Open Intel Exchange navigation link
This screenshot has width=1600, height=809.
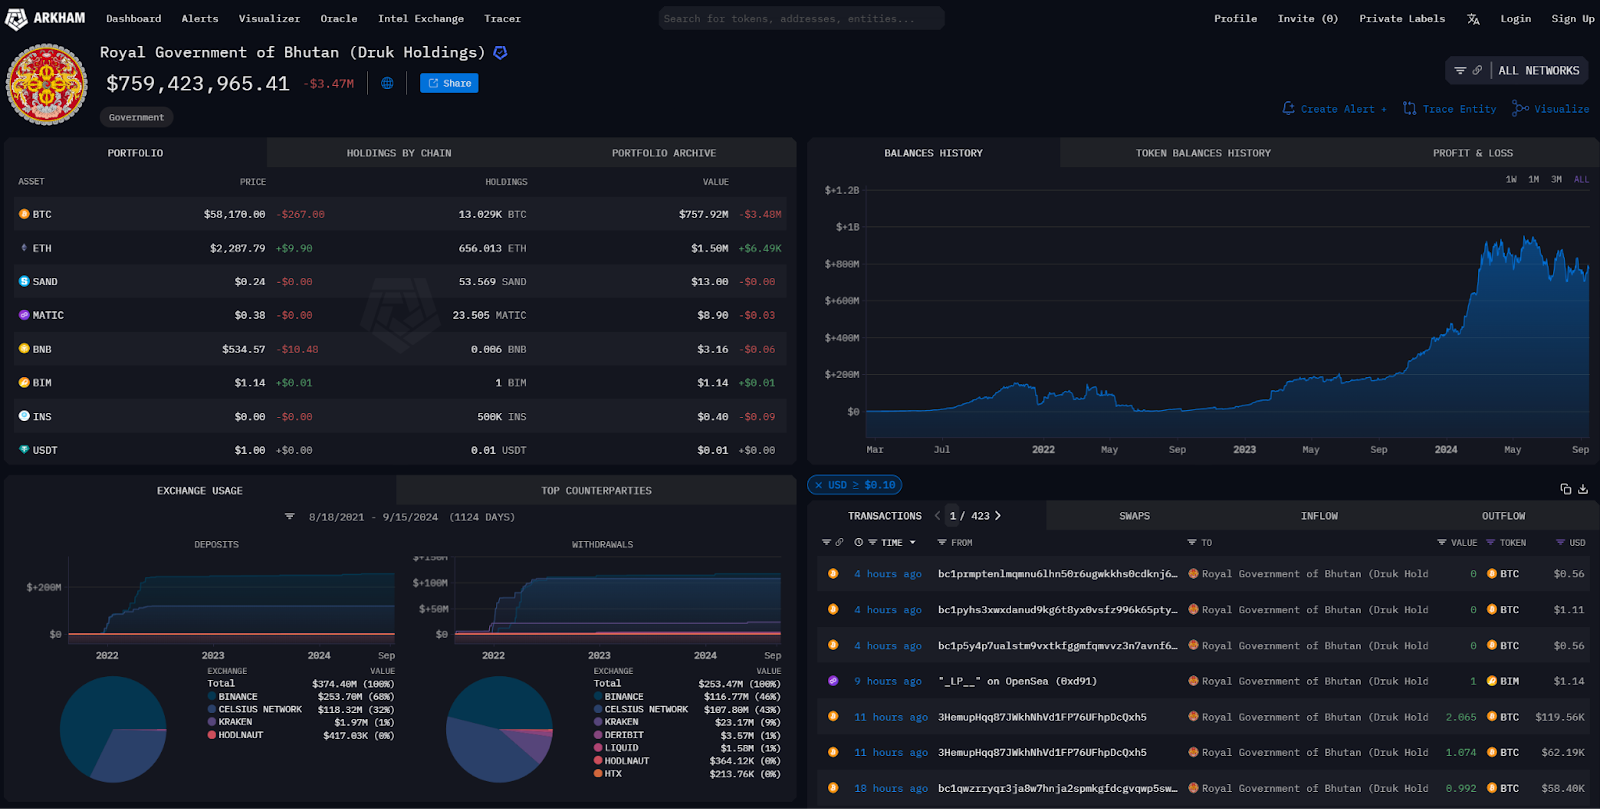click(421, 19)
